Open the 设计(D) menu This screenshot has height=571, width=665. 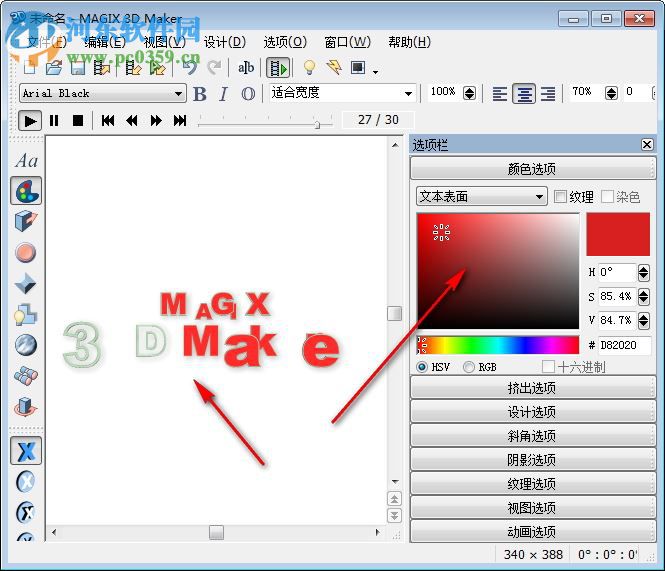(x=225, y=42)
